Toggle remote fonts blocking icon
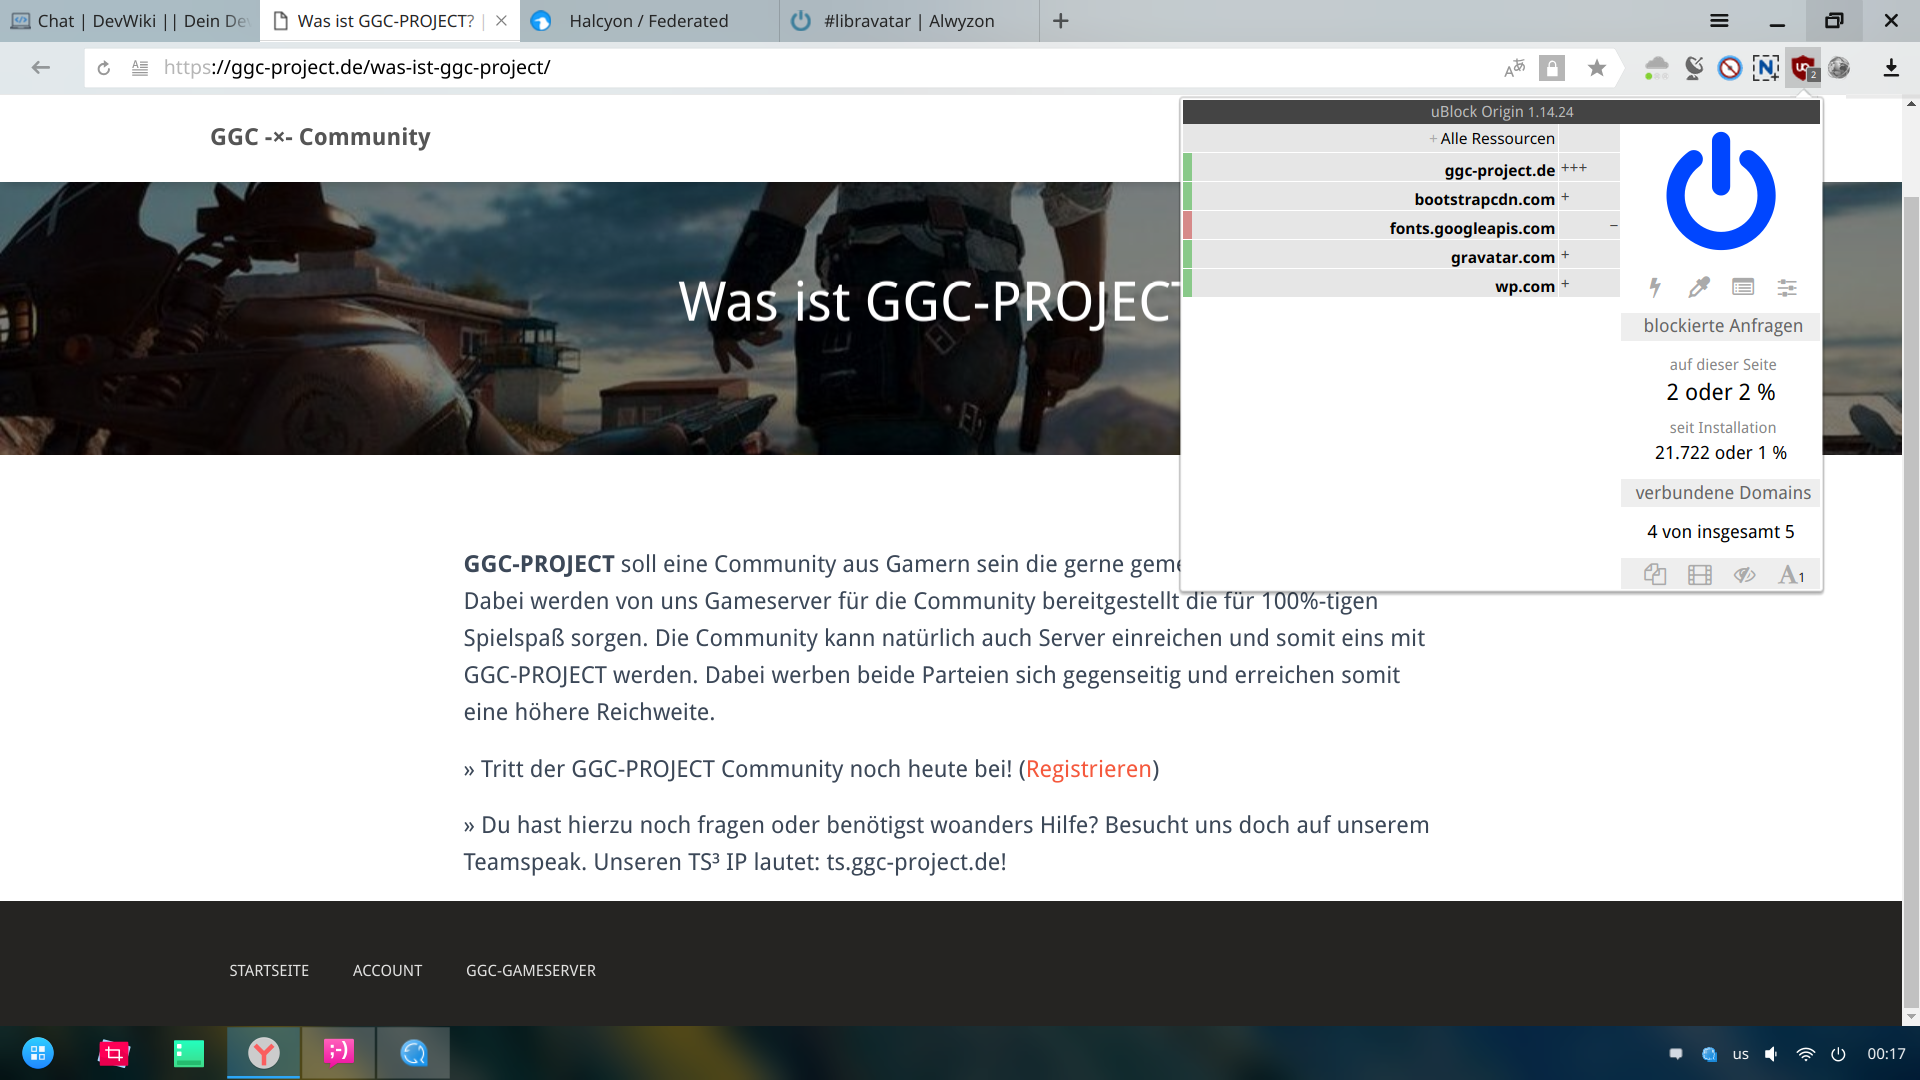Screen dimensions: 1920x1080 point(1790,575)
